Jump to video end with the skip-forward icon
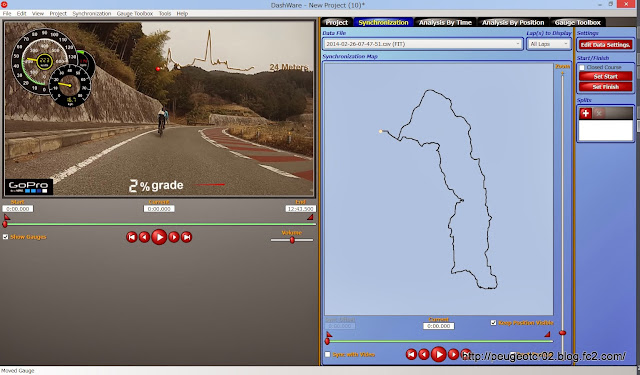This screenshot has height=375, width=640. [187, 237]
